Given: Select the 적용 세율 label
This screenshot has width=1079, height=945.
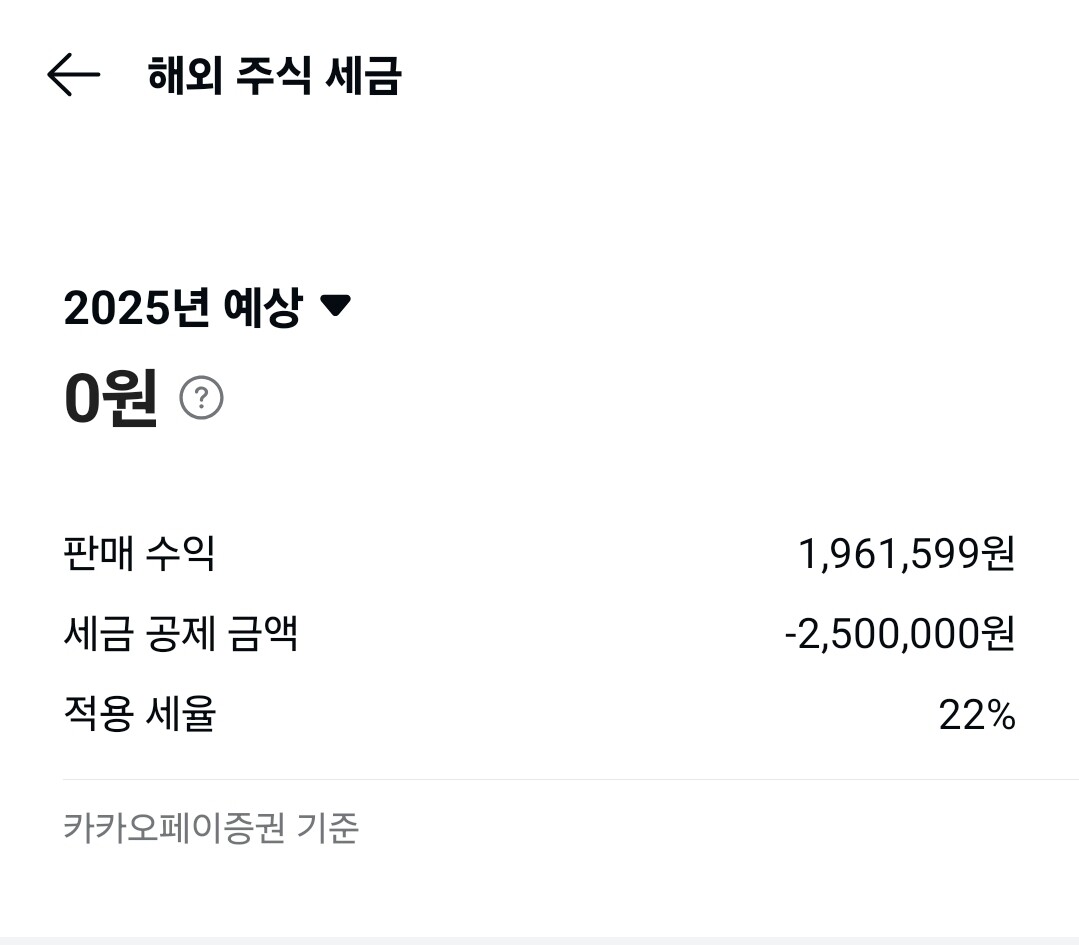Looking at the screenshot, I should tap(139, 715).
